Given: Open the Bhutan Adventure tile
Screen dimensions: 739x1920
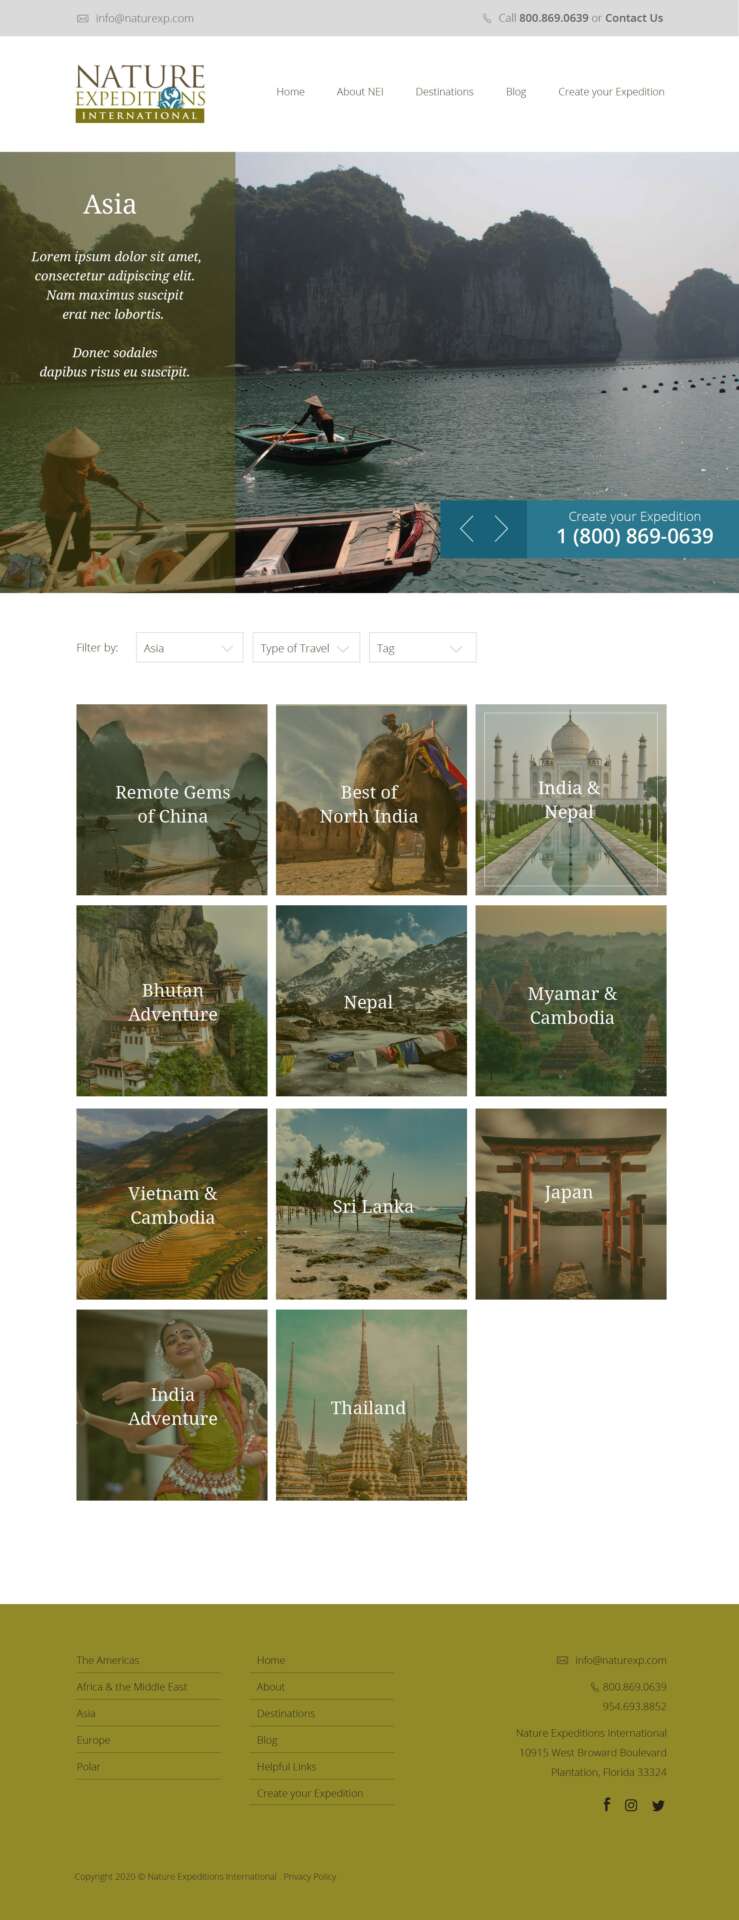Looking at the screenshot, I should 172,1001.
